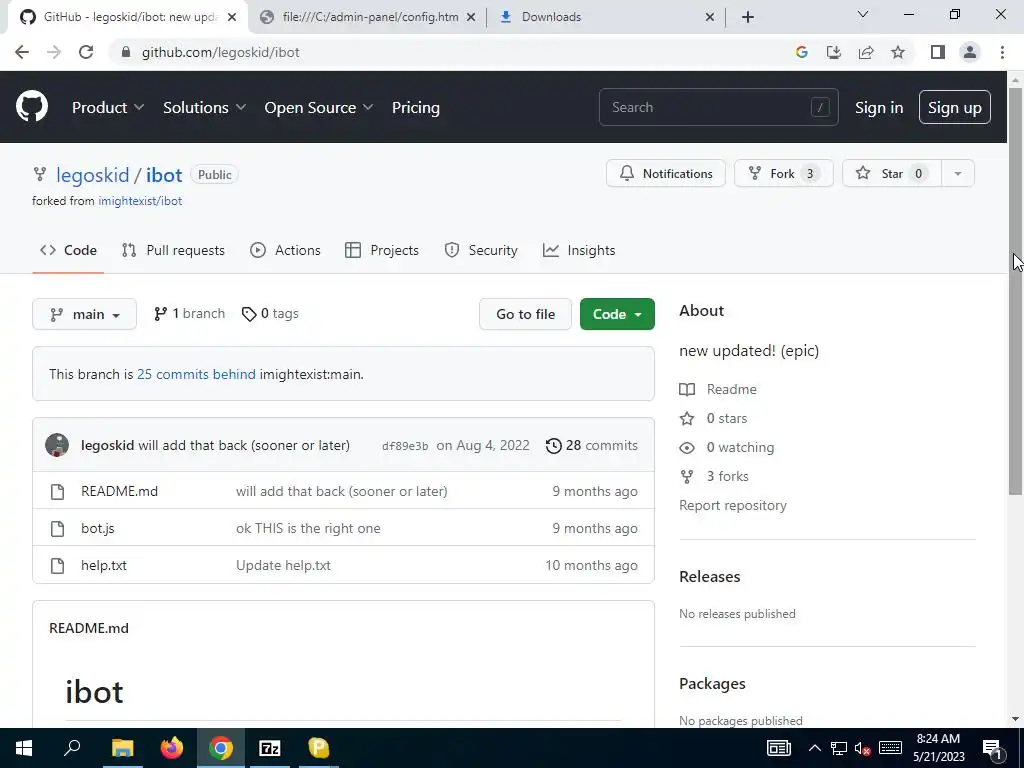Click the eye icon beside 0 watching
The width and height of the screenshot is (1024, 768).
(687, 448)
